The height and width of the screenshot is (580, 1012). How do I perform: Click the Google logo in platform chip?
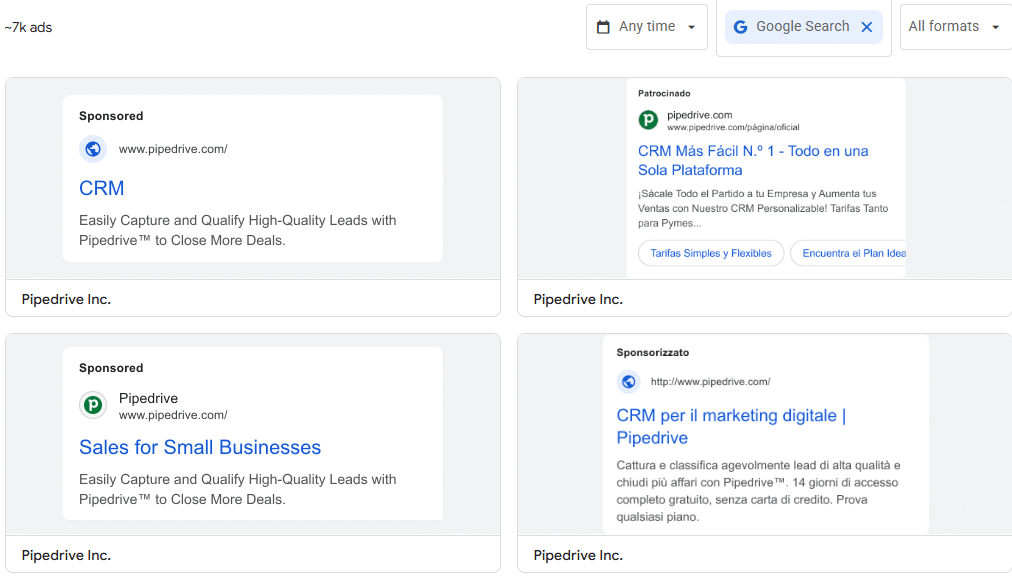(x=741, y=27)
